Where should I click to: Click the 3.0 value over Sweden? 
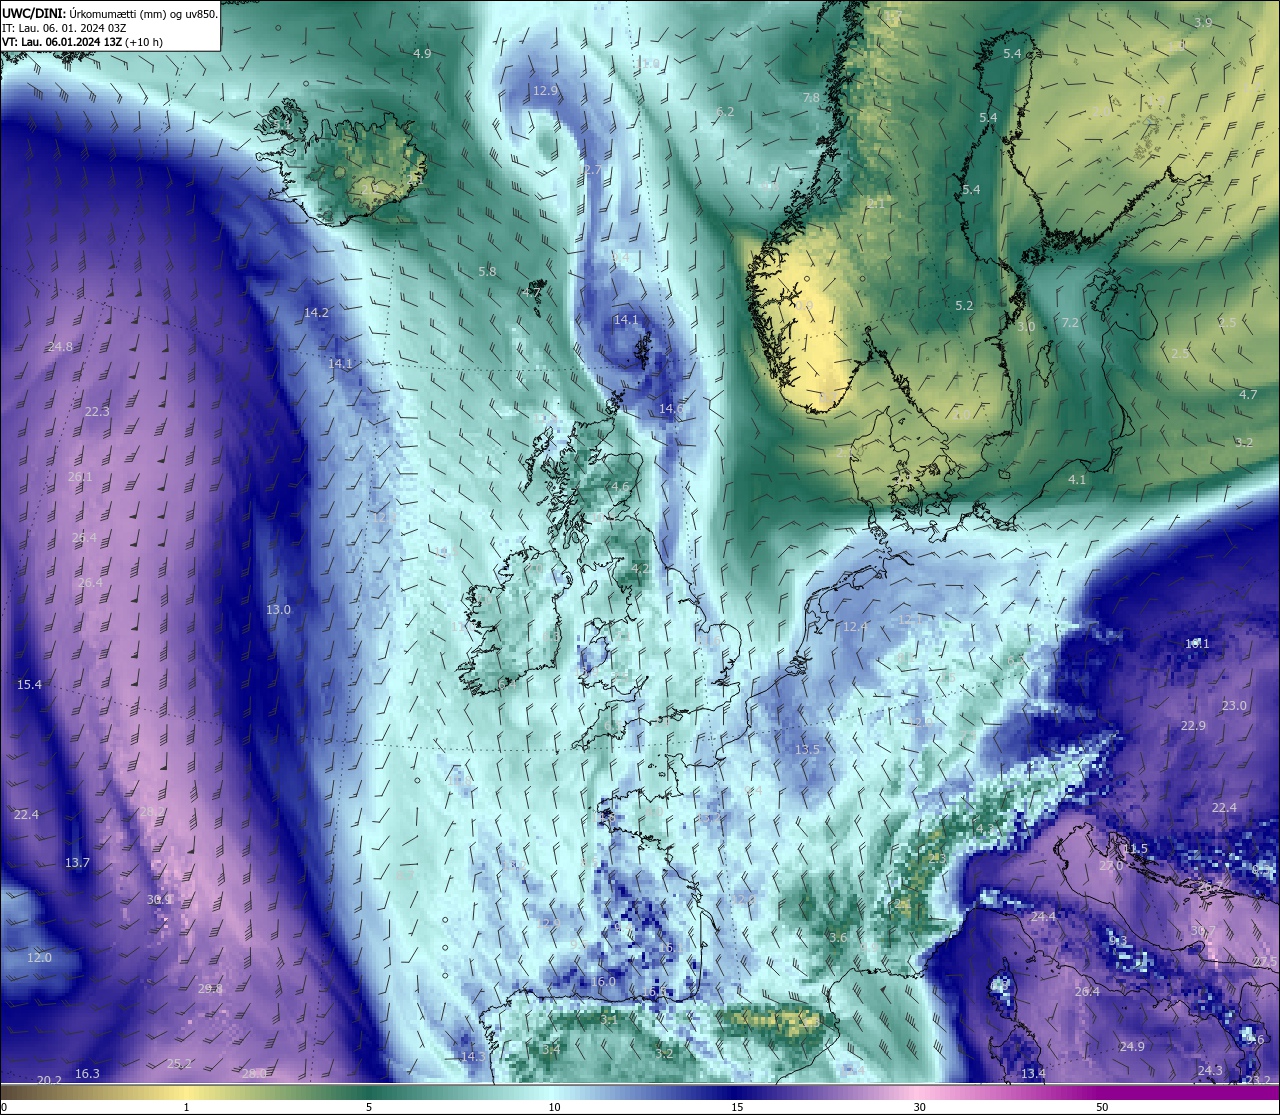[1026, 327]
